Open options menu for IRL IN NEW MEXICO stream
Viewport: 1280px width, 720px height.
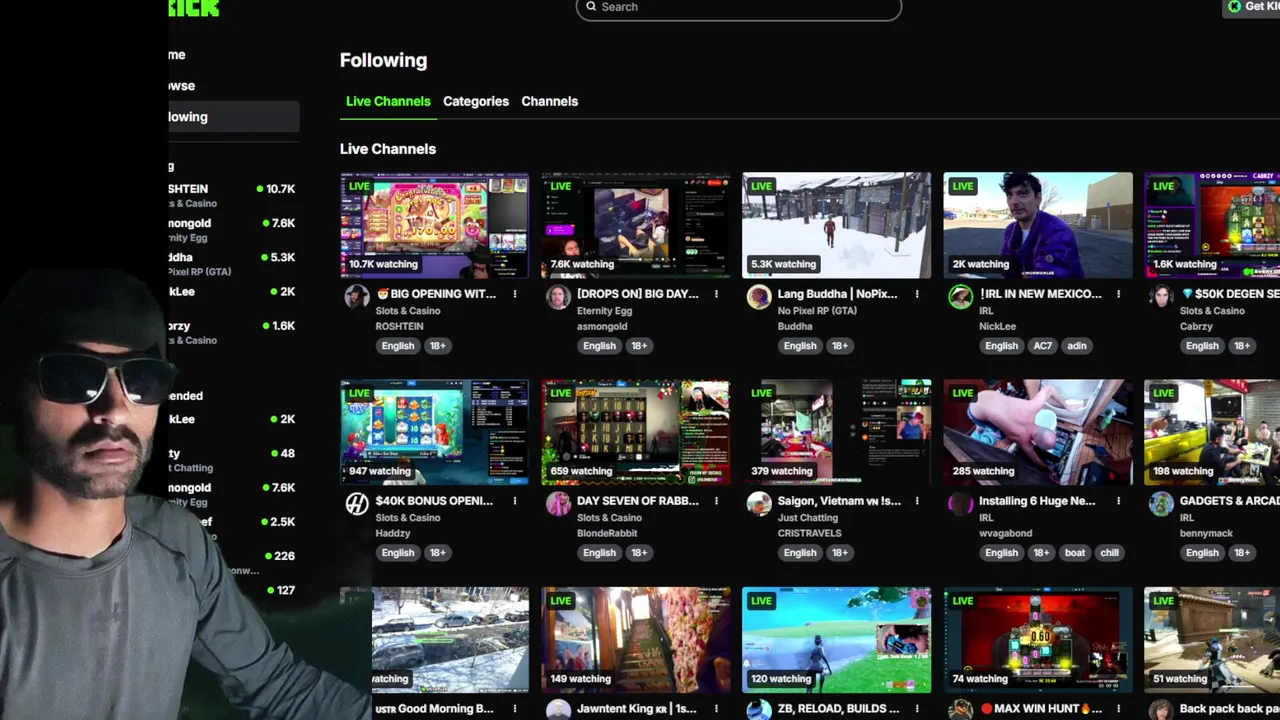[1118, 294]
